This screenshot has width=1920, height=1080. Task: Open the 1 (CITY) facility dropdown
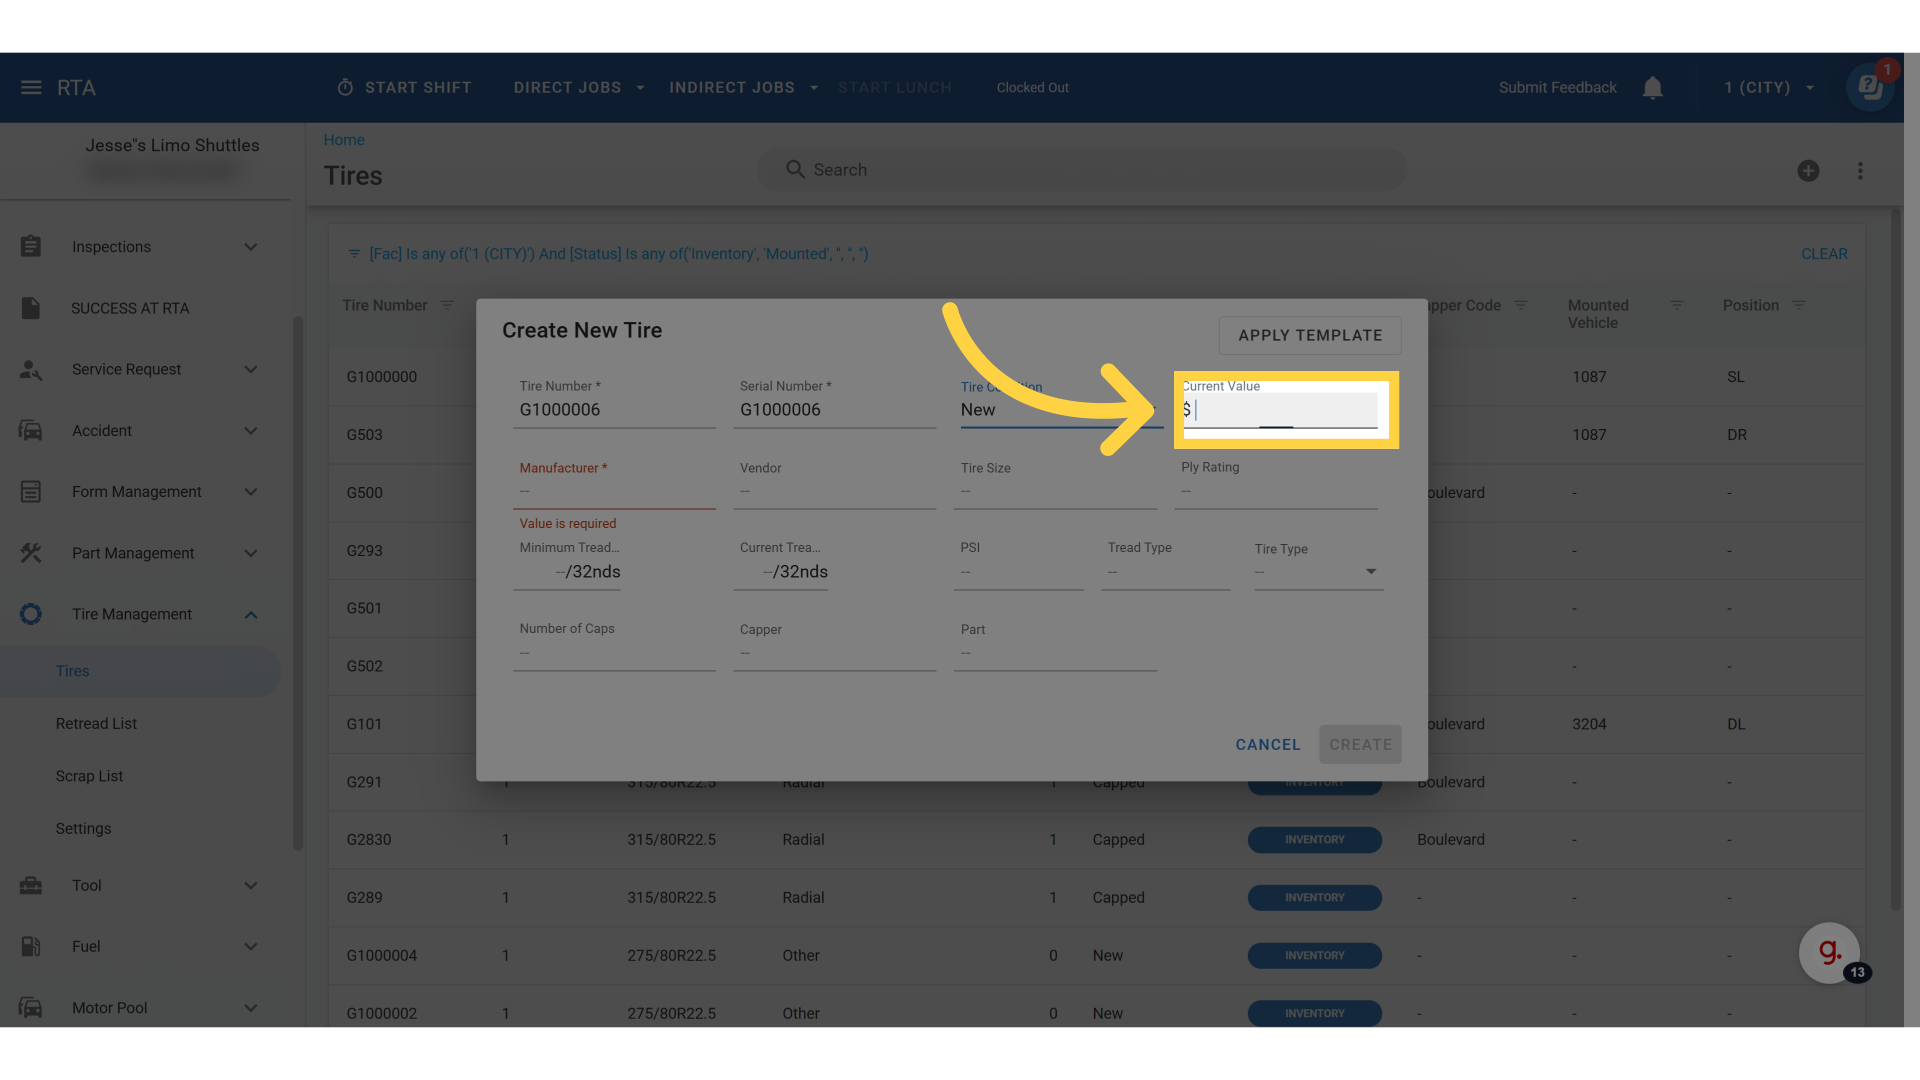(1766, 87)
